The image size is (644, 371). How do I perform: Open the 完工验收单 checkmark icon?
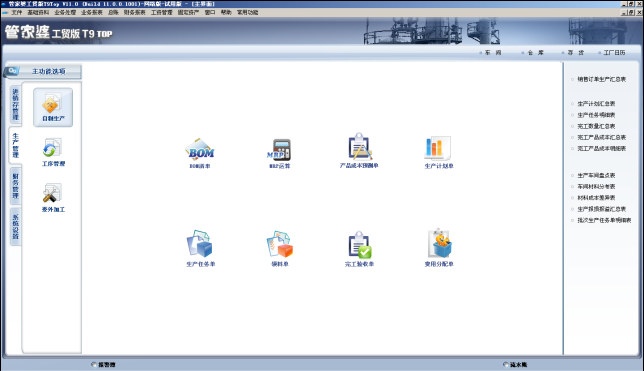pyautogui.click(x=359, y=245)
